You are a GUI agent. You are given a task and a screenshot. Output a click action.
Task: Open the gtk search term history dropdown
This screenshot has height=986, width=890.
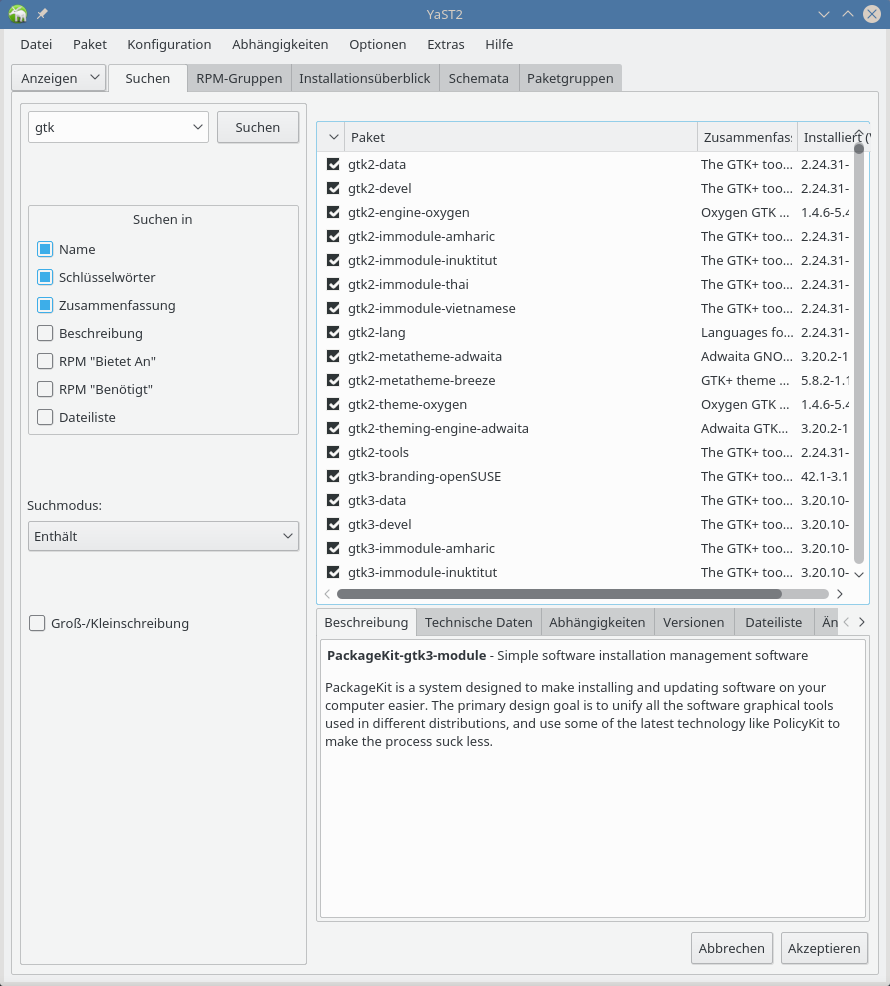(196, 127)
